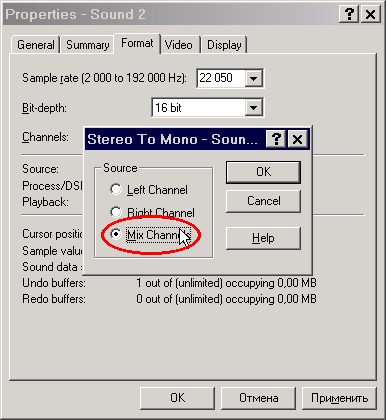The width and height of the screenshot is (386, 420).
Task: Switch to the Video tab
Action: 179,45
